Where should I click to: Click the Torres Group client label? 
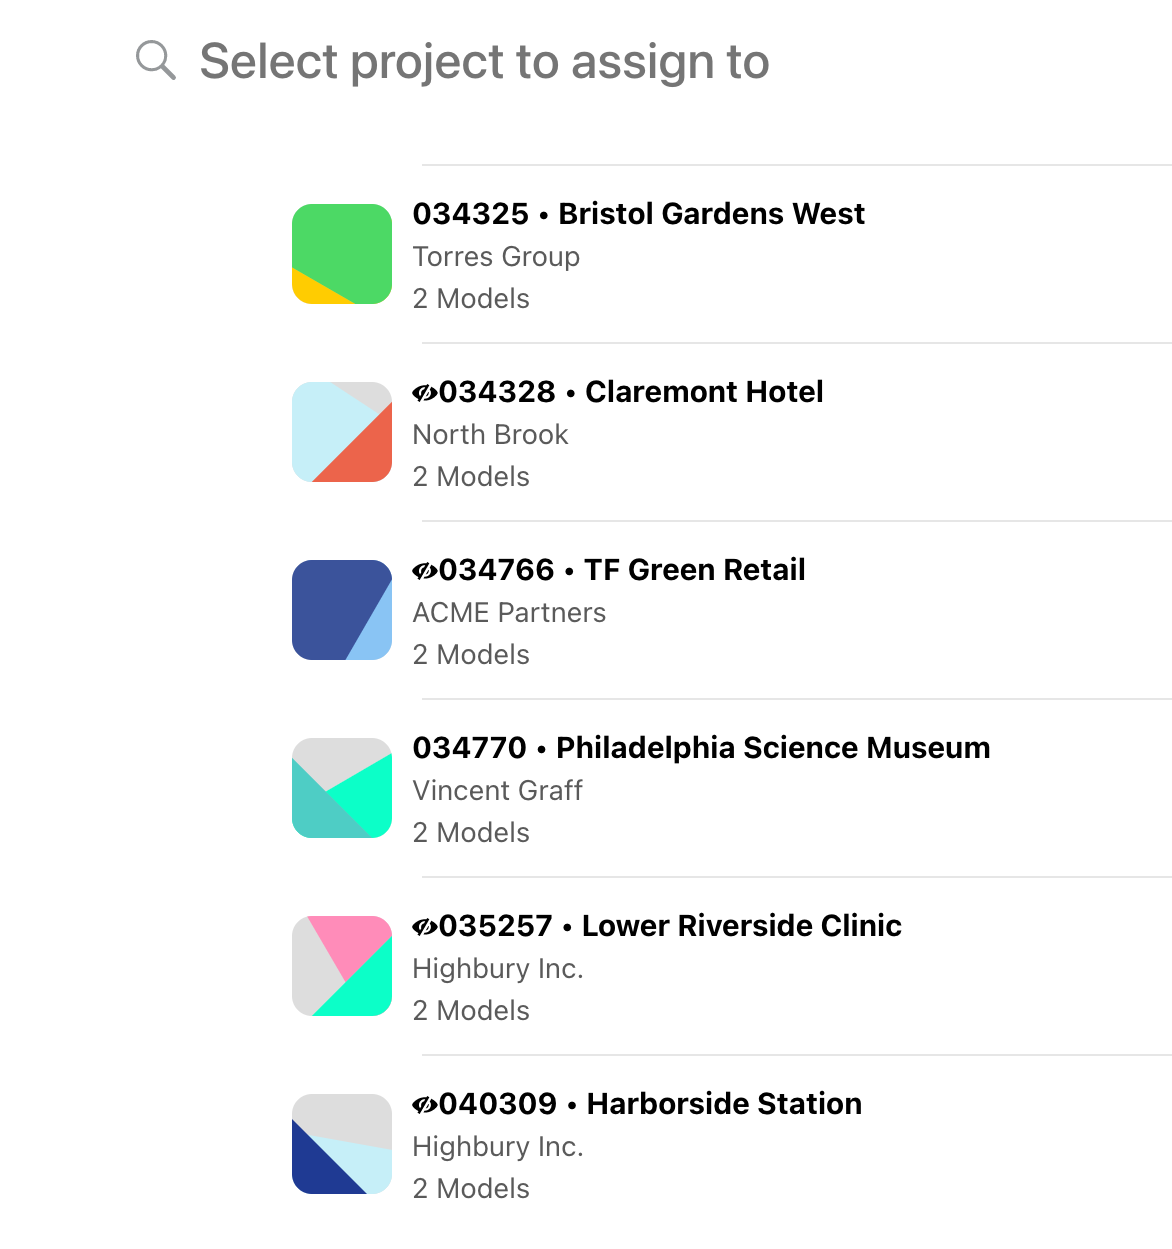click(x=496, y=257)
